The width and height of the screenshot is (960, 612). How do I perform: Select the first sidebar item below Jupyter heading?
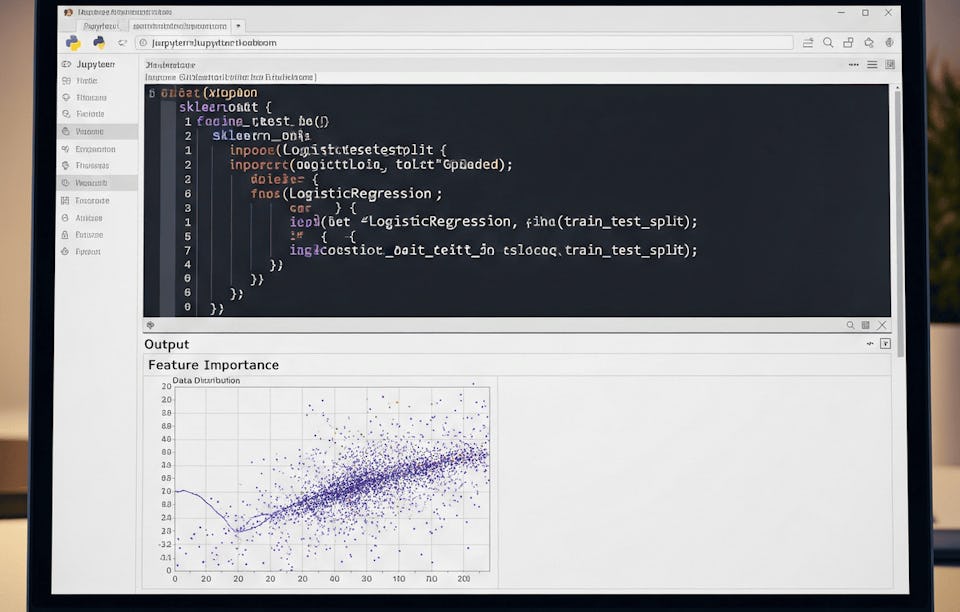coord(87,81)
